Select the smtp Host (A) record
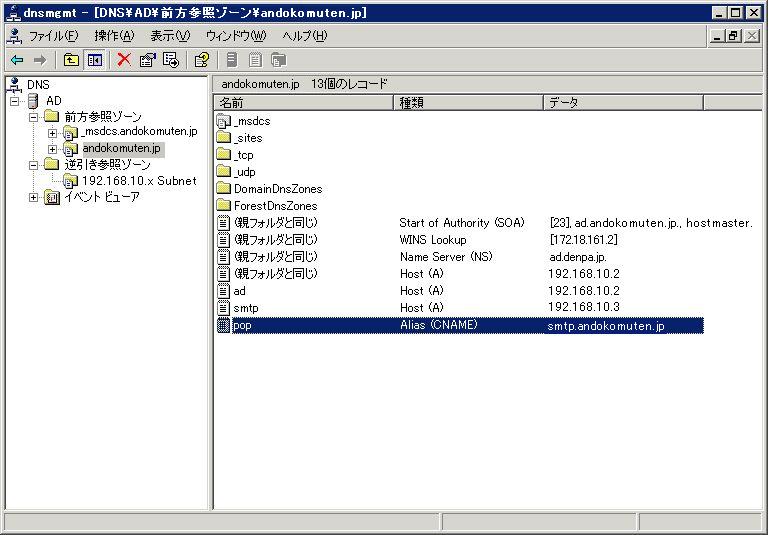768x535 pixels. [245, 308]
